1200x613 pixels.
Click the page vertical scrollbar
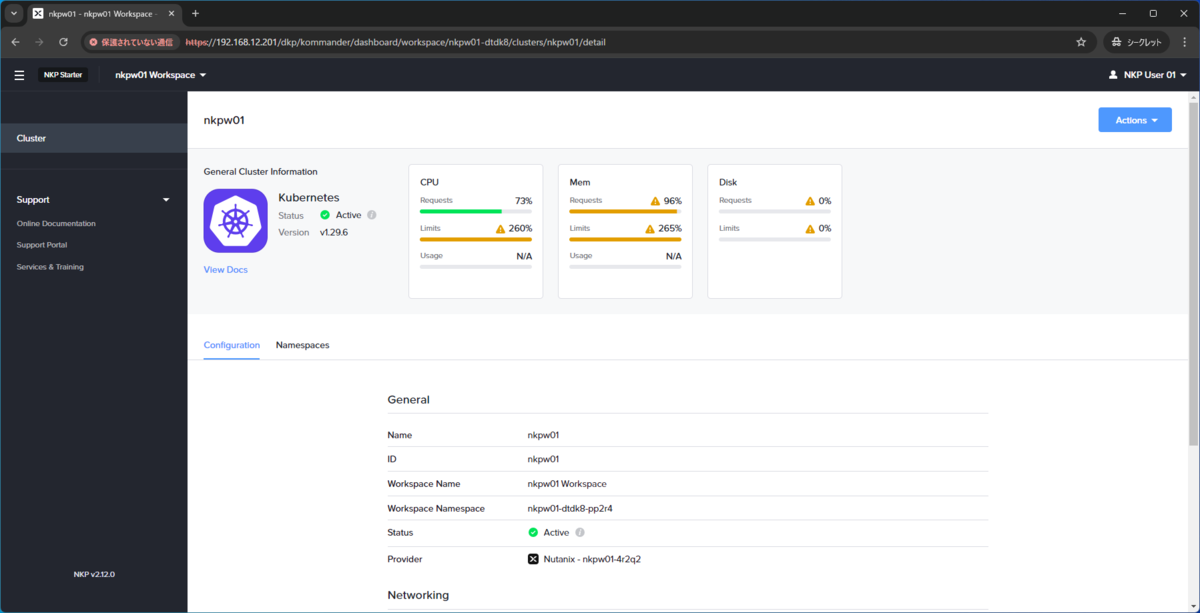[1193, 270]
